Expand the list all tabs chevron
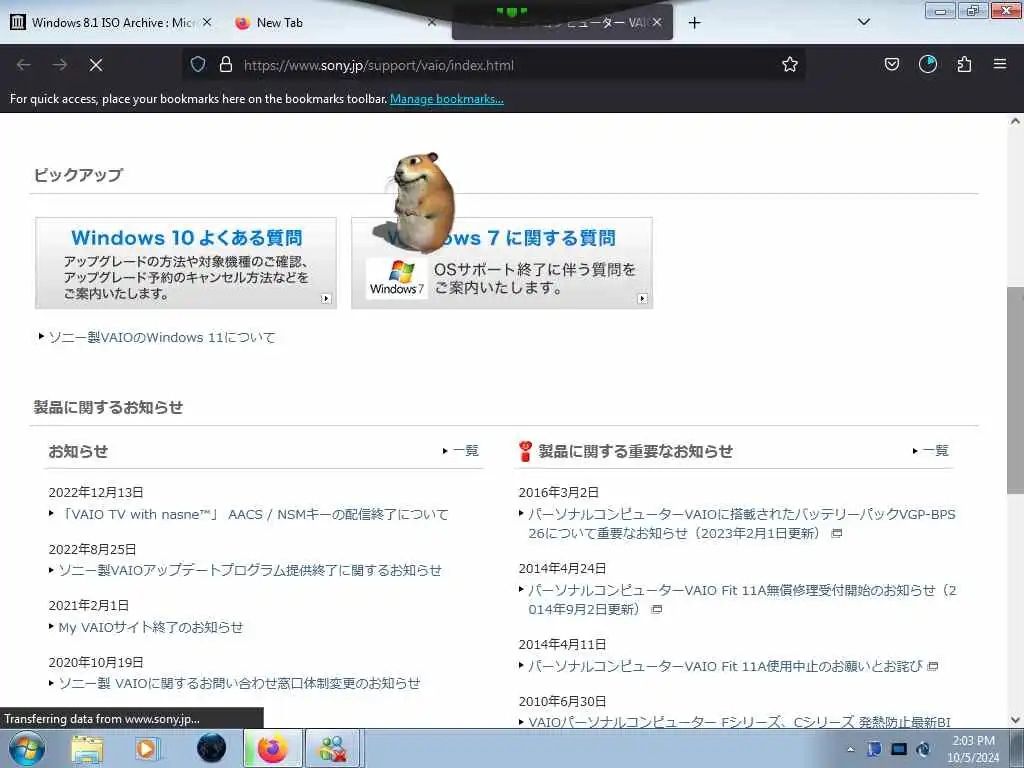 coord(863,22)
